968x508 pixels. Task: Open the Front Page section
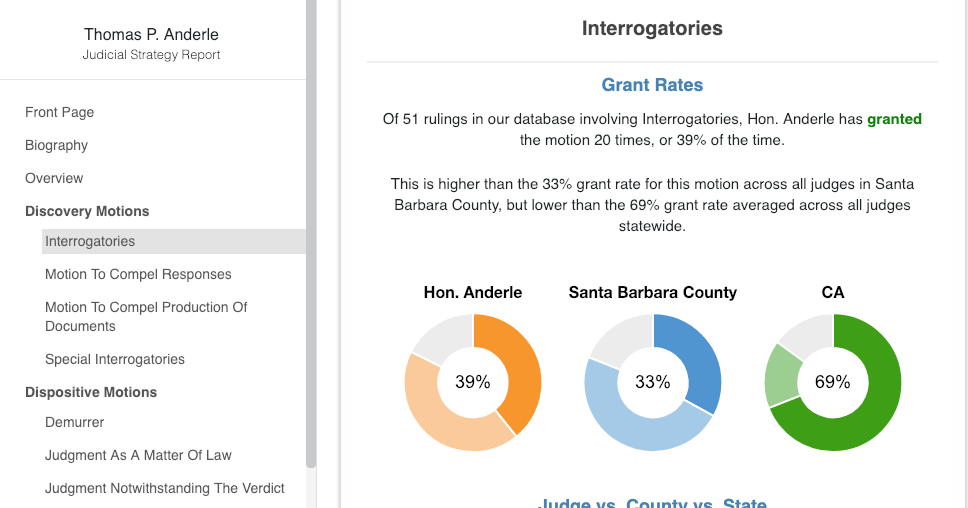pos(60,112)
